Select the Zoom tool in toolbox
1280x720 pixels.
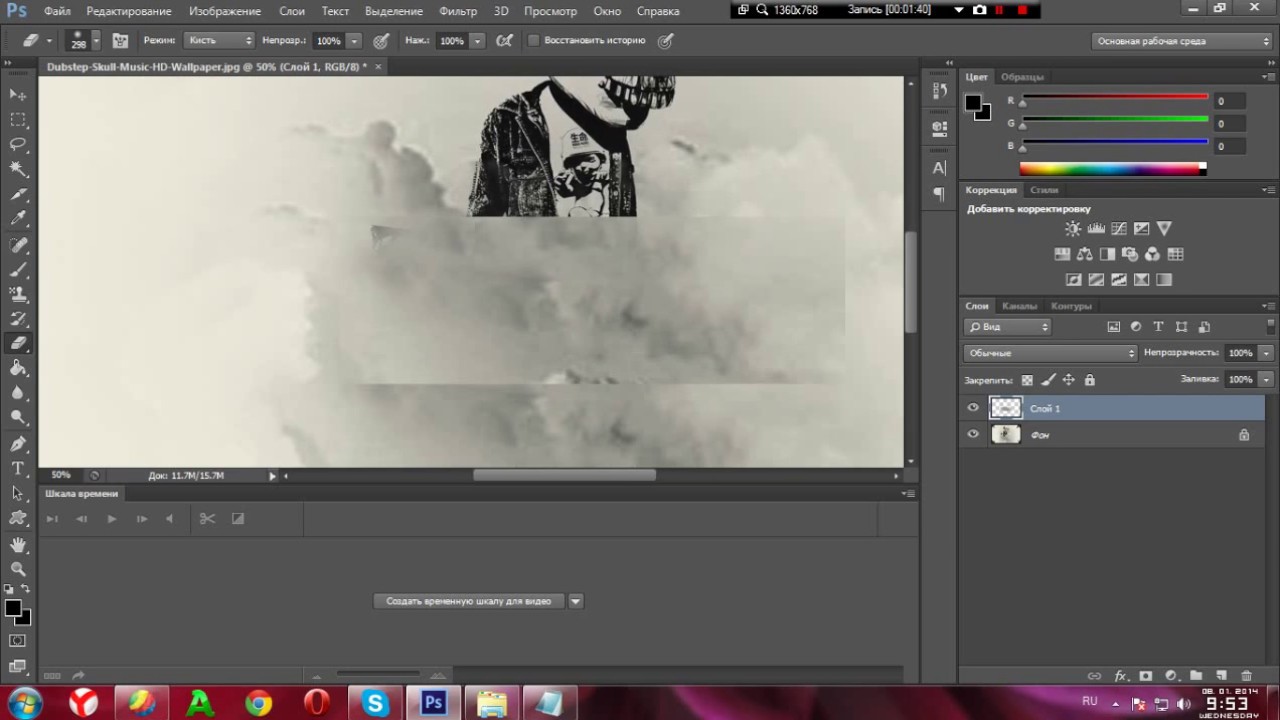(x=18, y=569)
